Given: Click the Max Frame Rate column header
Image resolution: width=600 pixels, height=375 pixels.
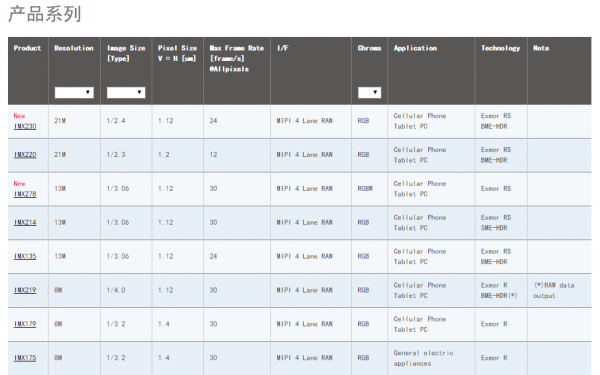Looking at the screenshot, I should [236, 59].
